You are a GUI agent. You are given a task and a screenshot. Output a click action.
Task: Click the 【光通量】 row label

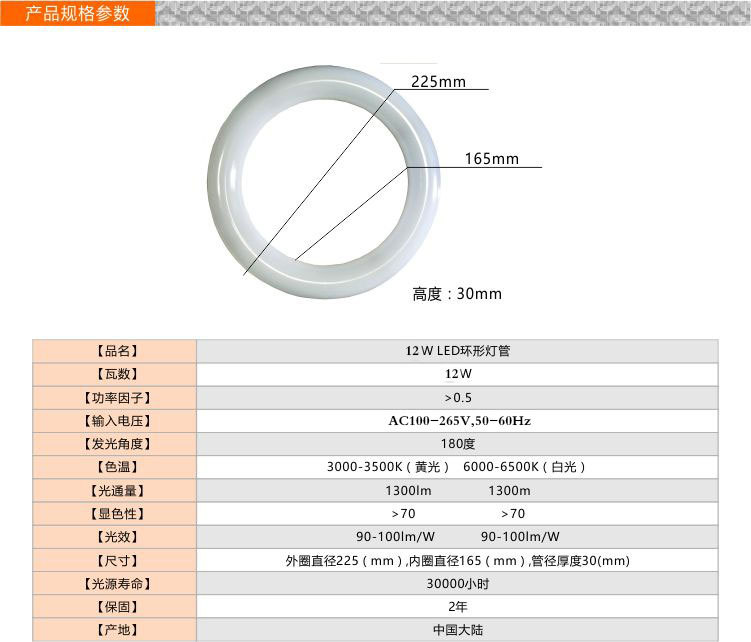115,491
